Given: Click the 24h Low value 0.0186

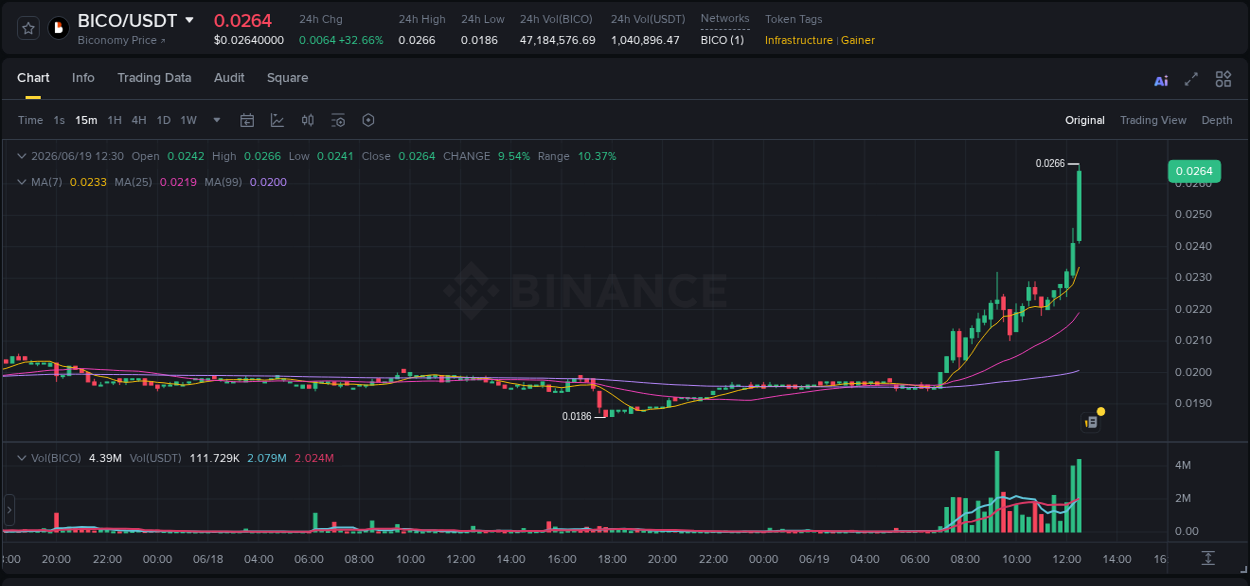Looking at the screenshot, I should click(478, 40).
